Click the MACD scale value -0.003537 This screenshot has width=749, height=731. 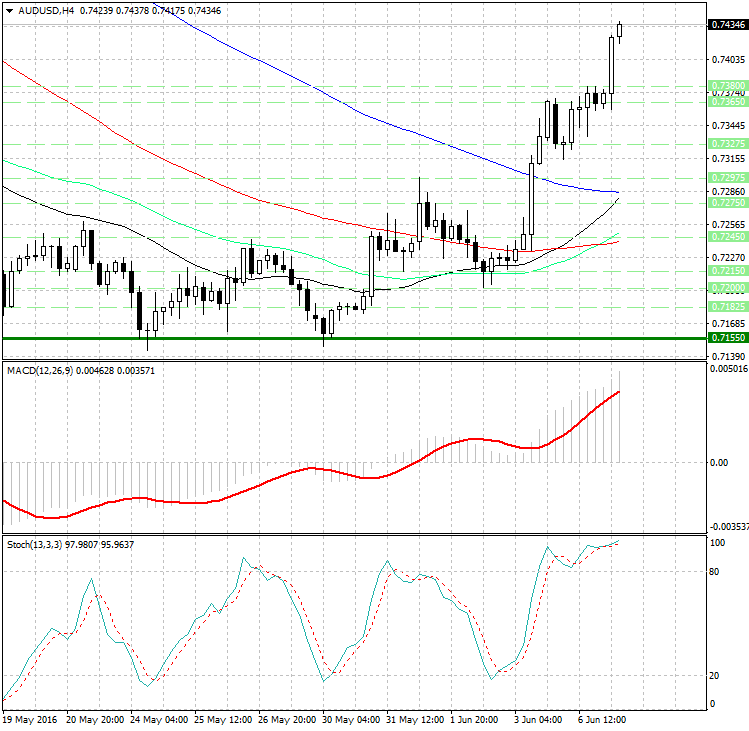(x=729, y=527)
